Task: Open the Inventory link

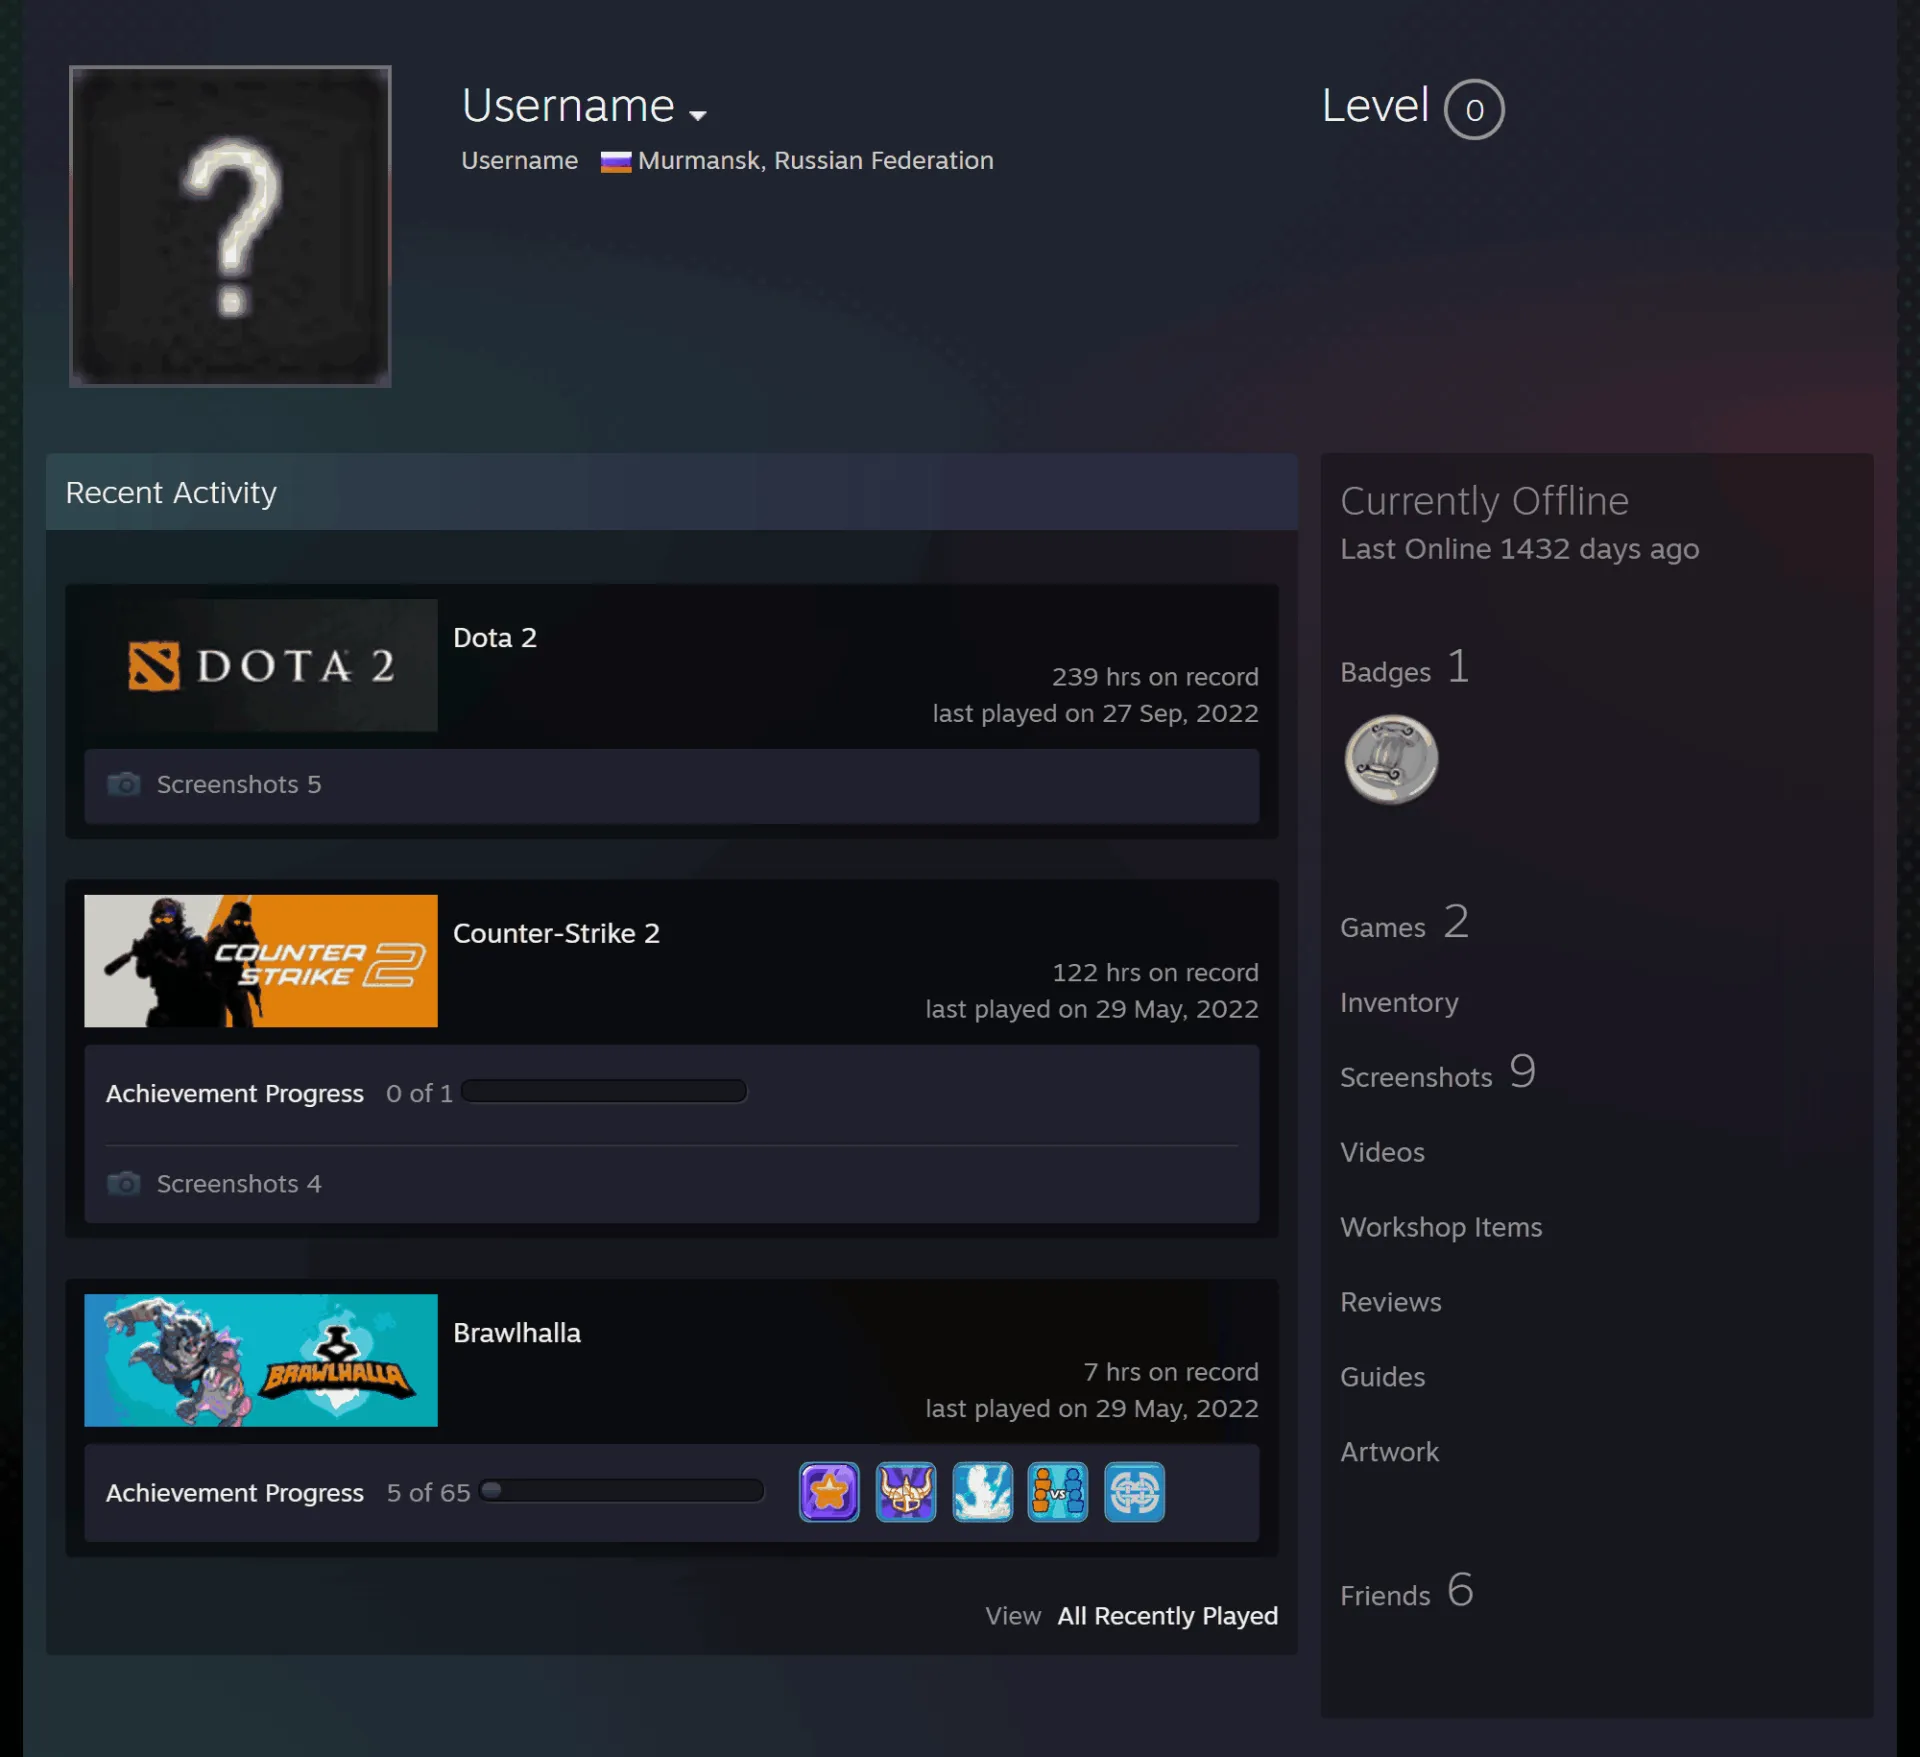Action: (1399, 1003)
